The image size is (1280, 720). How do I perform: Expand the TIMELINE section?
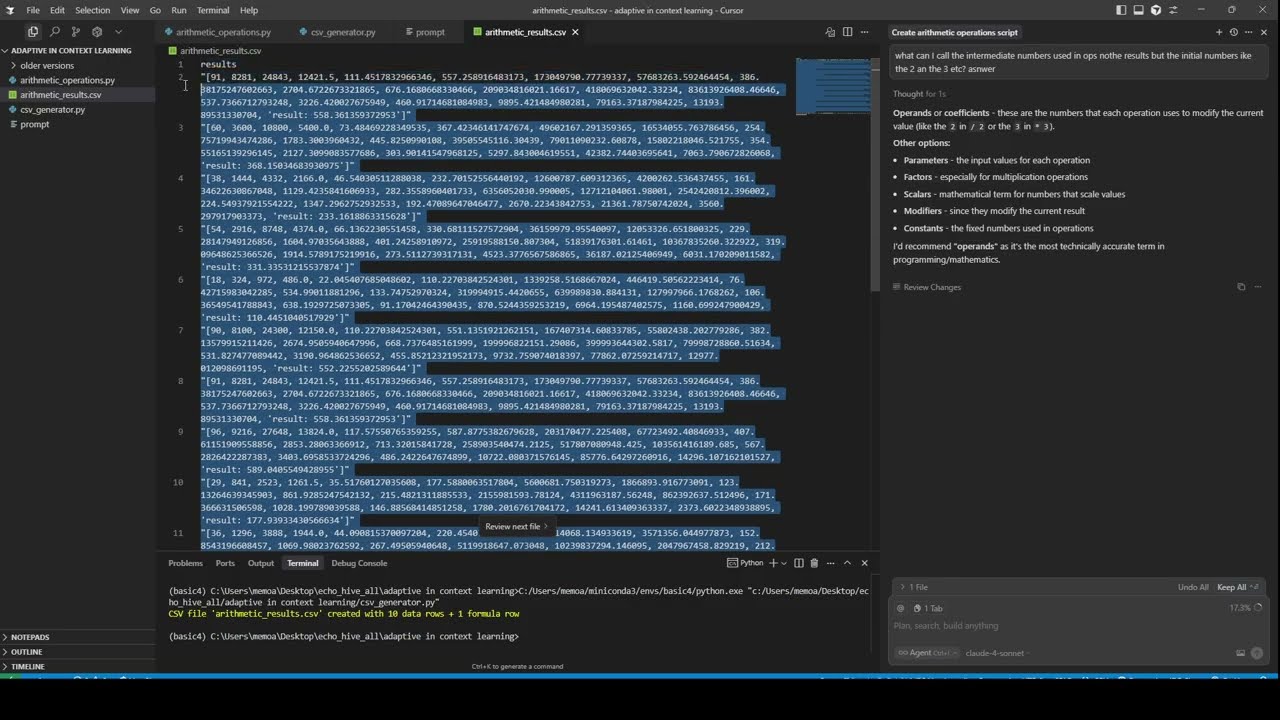(77, 666)
